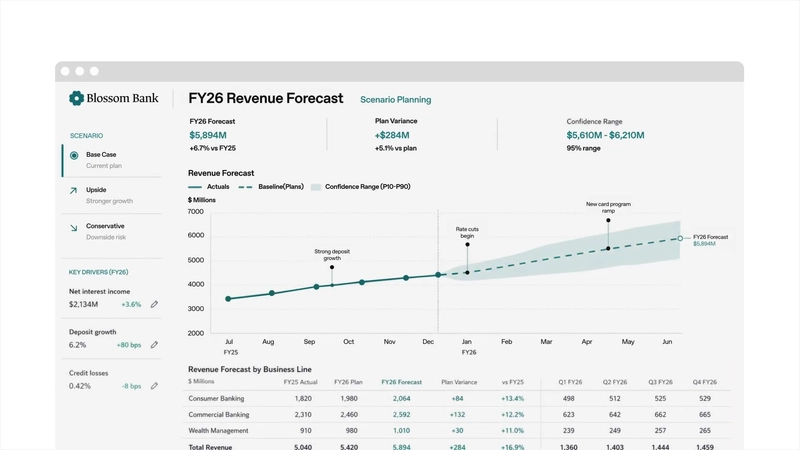
Task: Click the Upside scenario arrow icon
Action: click(73, 190)
